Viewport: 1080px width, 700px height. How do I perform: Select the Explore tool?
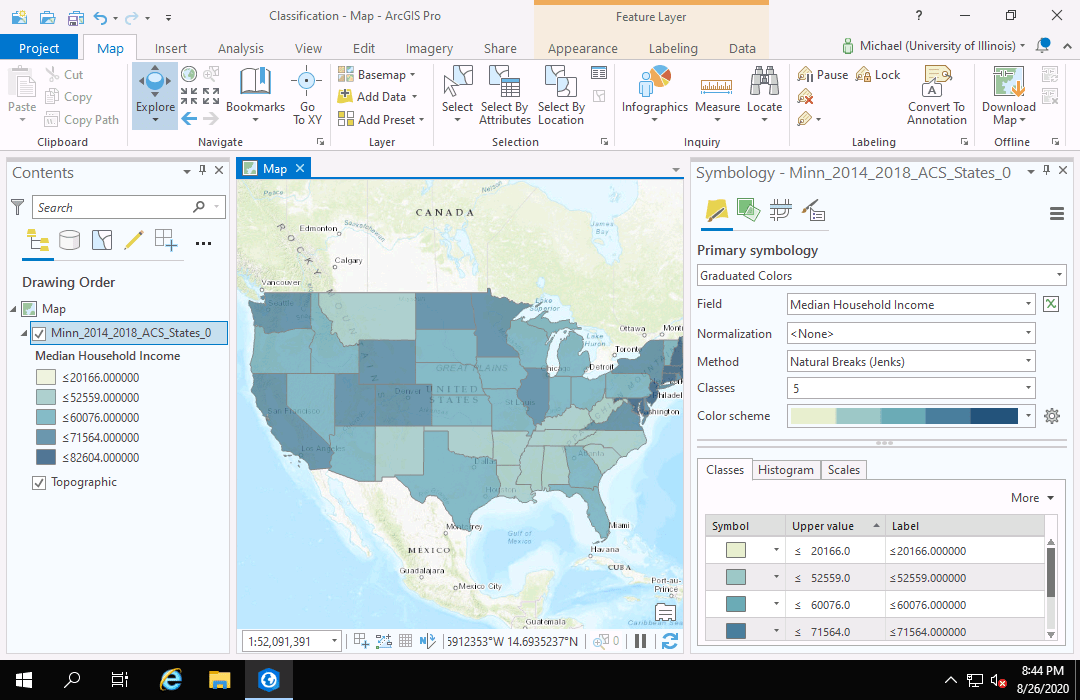point(154,96)
